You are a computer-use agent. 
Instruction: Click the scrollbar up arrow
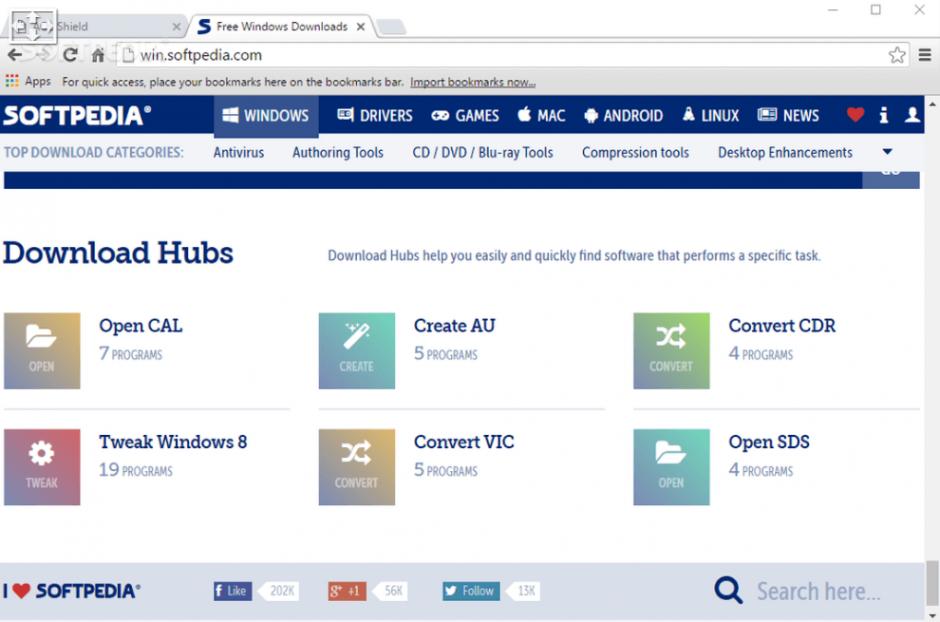pyautogui.click(x=932, y=104)
